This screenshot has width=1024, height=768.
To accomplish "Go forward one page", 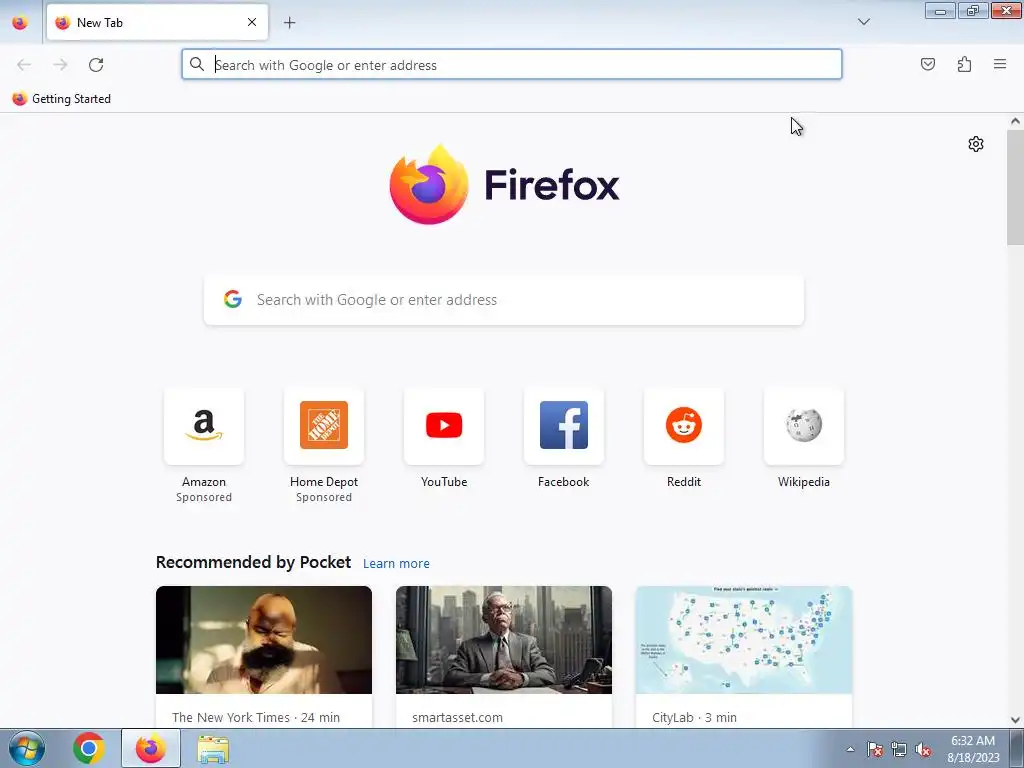I will point(60,65).
